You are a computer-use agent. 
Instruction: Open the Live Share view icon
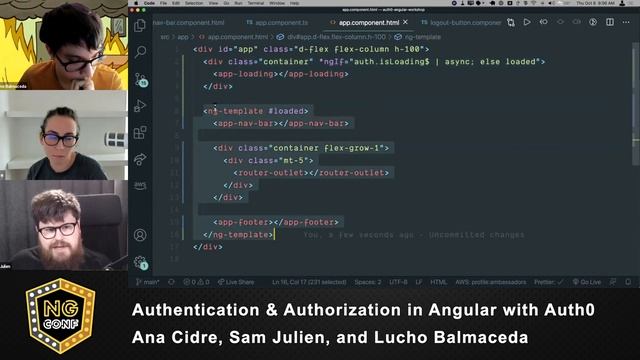140,159
